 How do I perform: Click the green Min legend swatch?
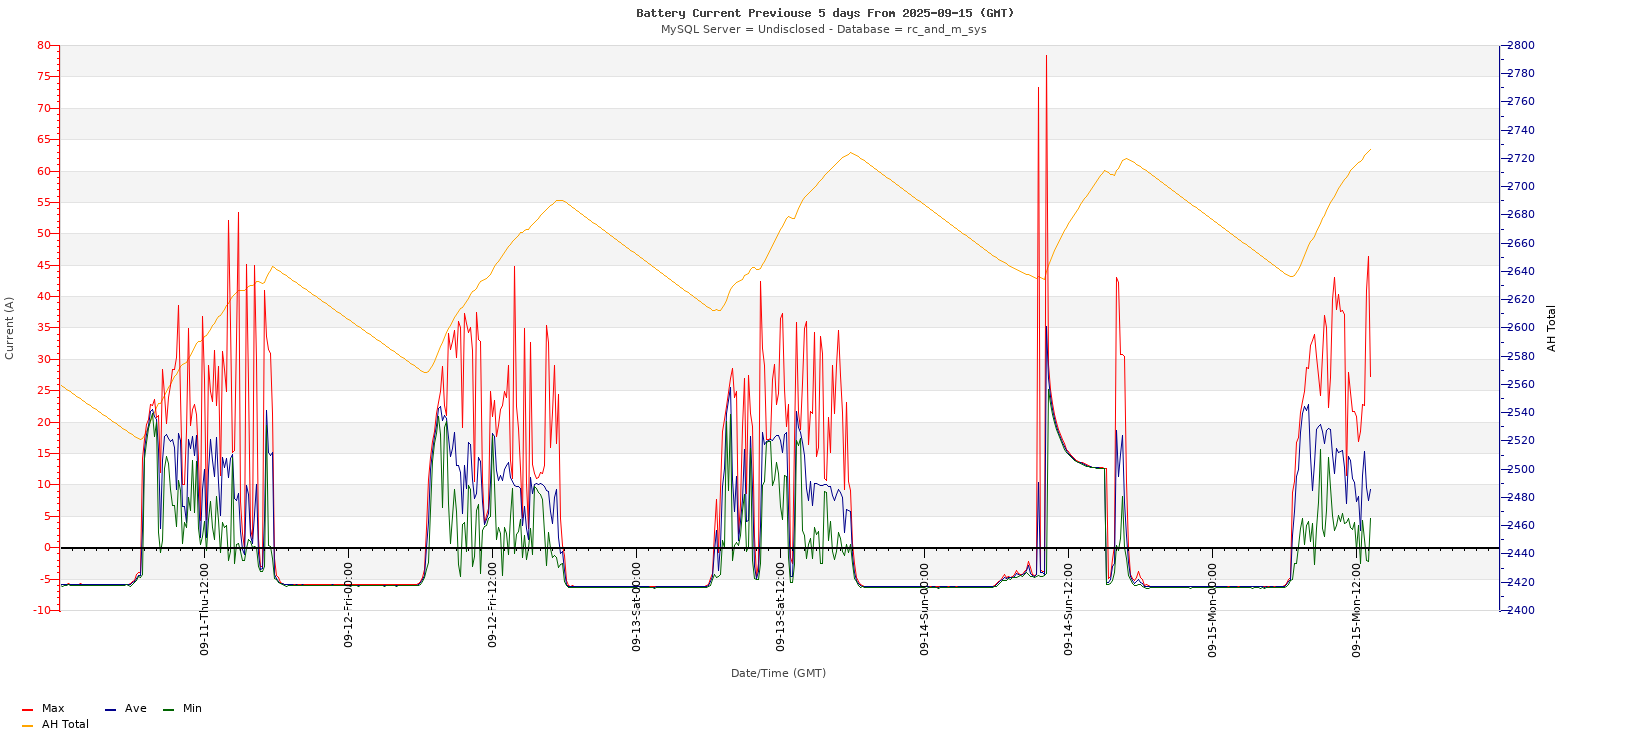click(x=168, y=709)
